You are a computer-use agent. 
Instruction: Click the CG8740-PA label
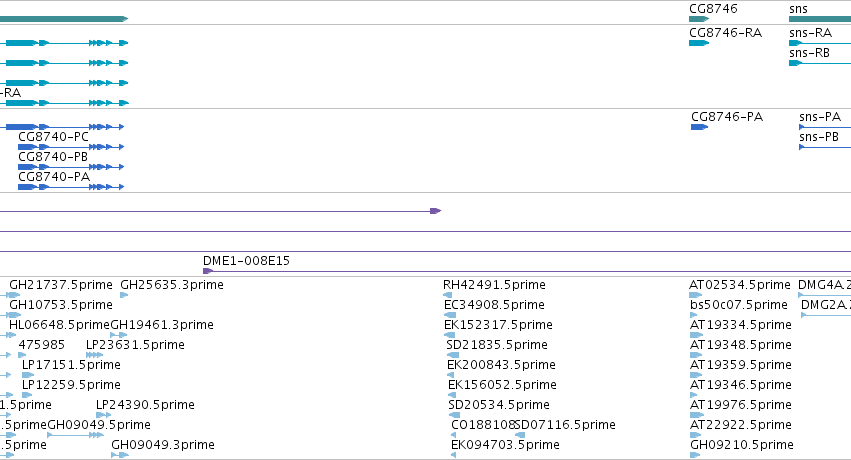54,177
